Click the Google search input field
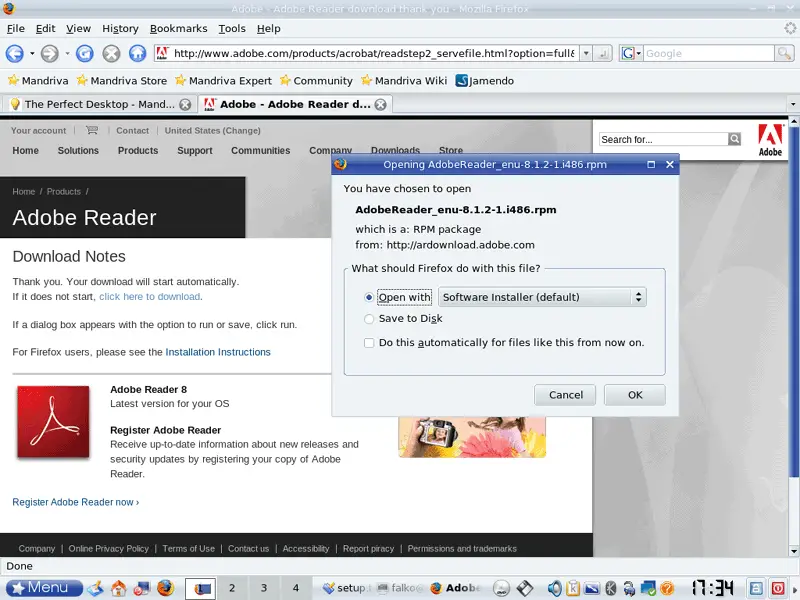Viewport: 800px width, 600px height. (x=709, y=53)
